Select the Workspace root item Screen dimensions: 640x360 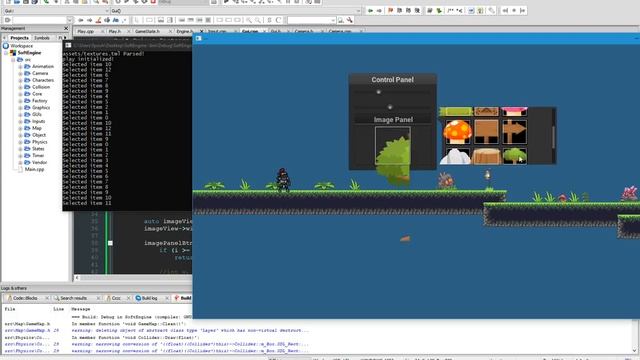[x=21, y=46]
